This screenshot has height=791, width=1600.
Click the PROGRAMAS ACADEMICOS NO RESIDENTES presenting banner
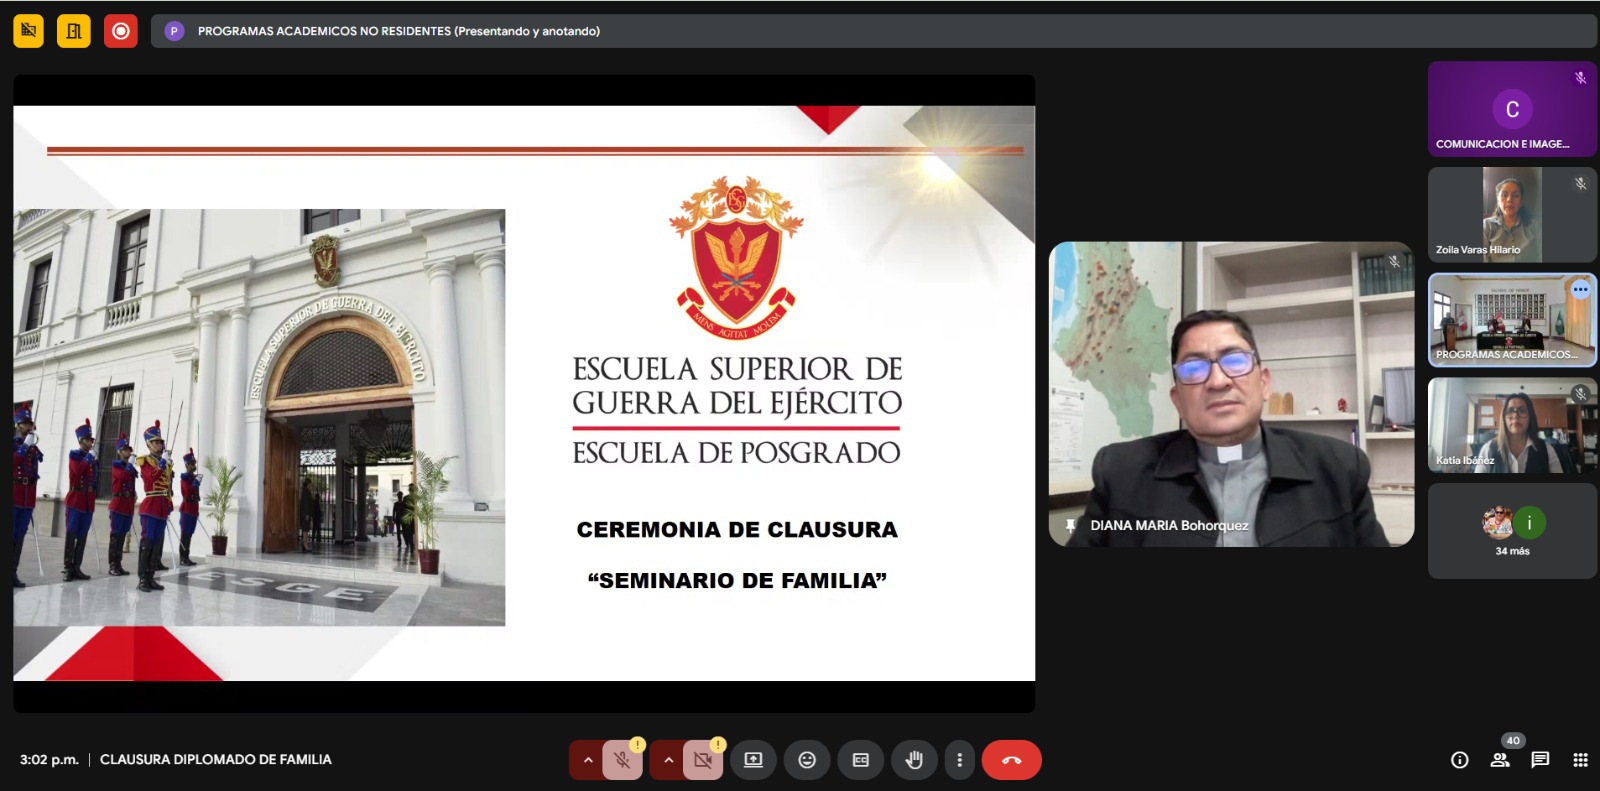[x=398, y=31]
